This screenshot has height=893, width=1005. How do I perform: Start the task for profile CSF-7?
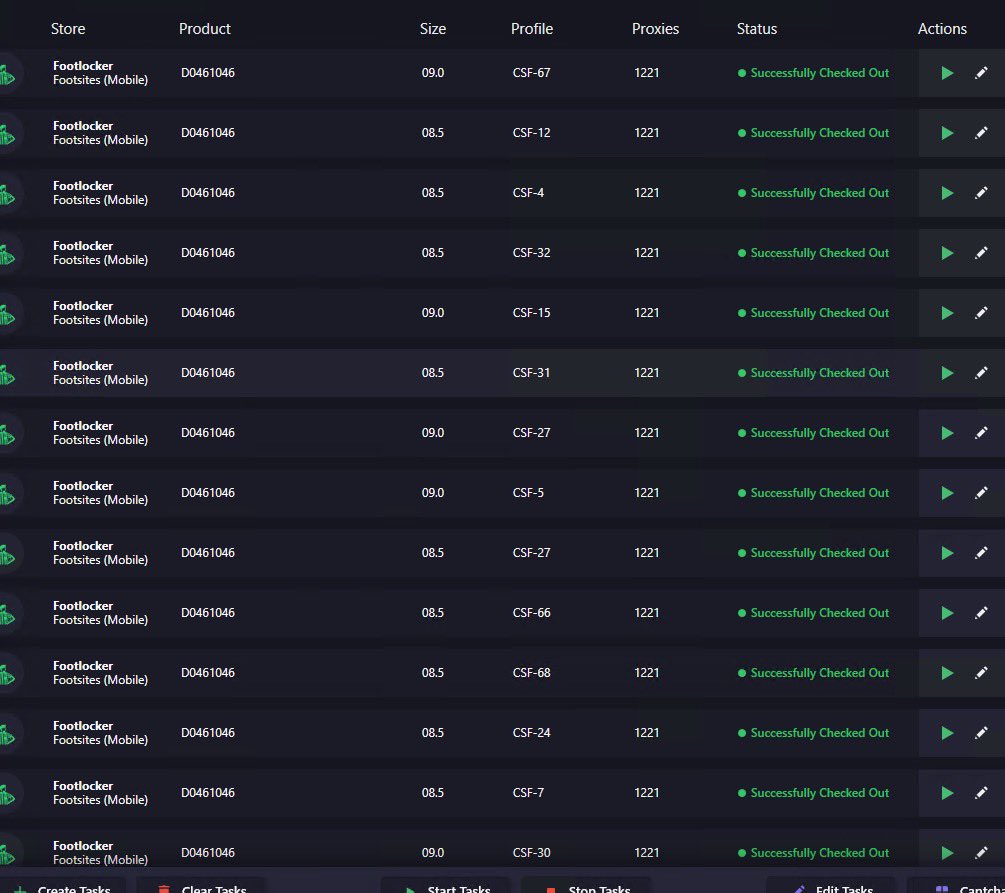[x=947, y=793]
